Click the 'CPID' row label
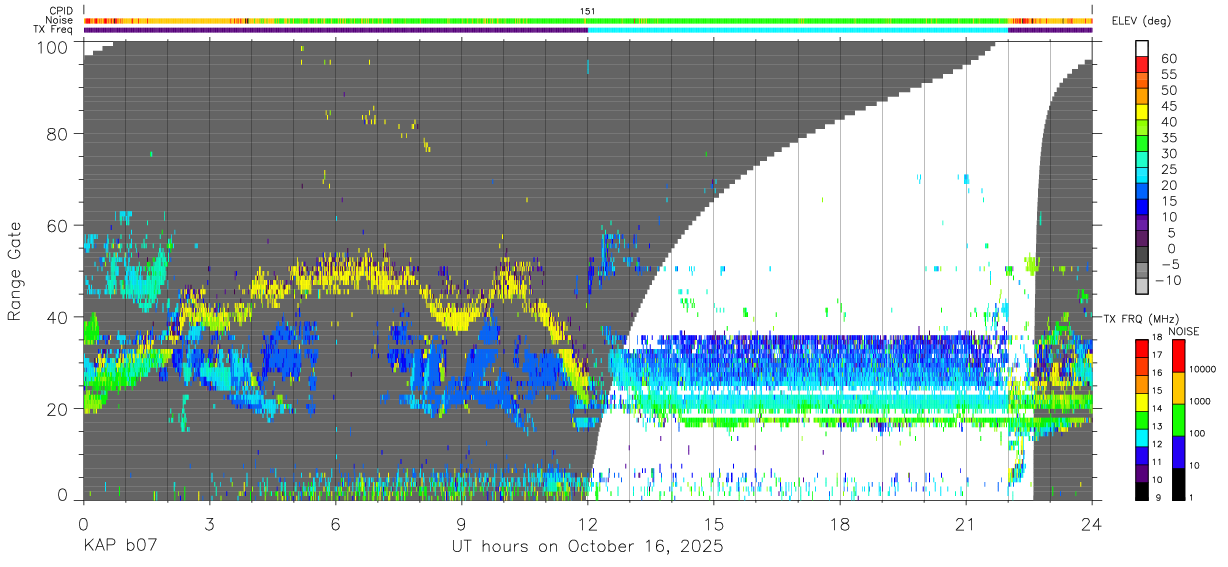1228x567 pixels. point(61,11)
